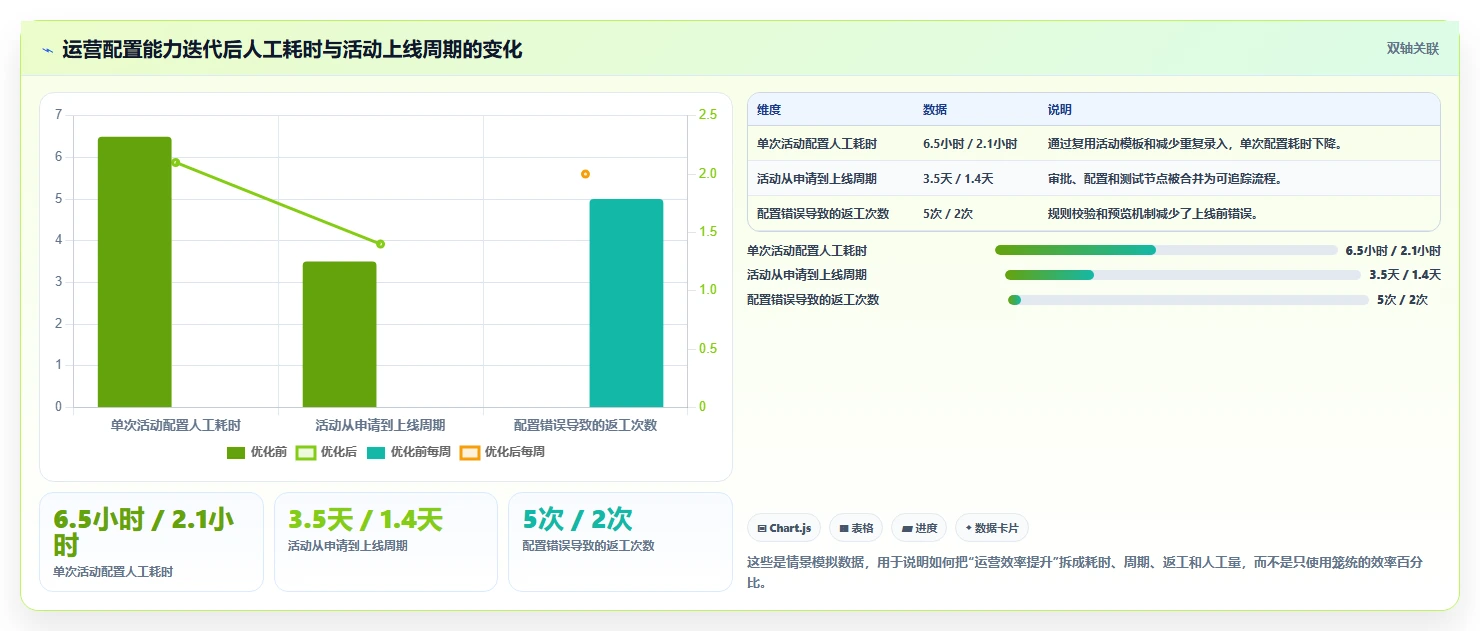Image resolution: width=1480 pixels, height=631 pixels.
Task: Click x-axis label 活动从申请到上线周期
Action: [x=380, y=425]
